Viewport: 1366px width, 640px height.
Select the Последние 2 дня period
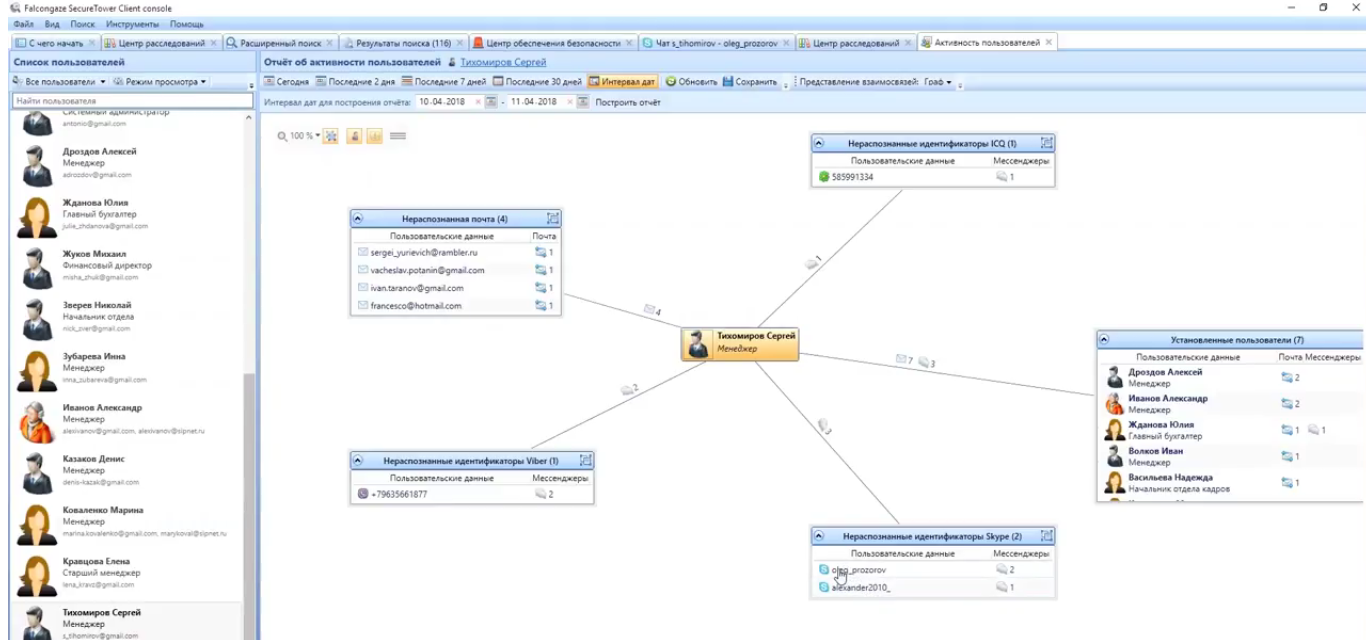pos(355,82)
